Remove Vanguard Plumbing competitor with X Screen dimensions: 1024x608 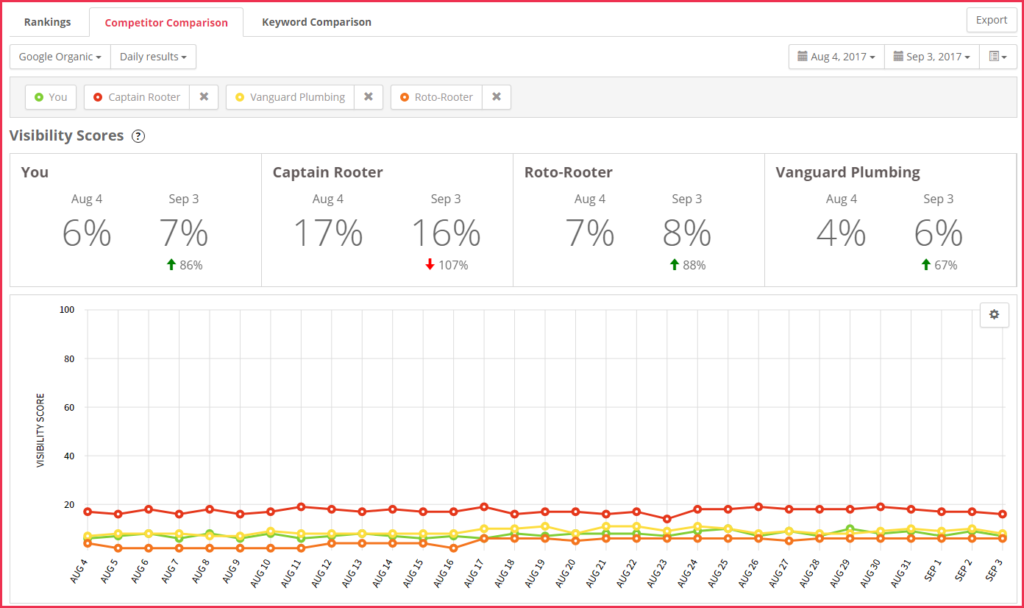pos(368,97)
